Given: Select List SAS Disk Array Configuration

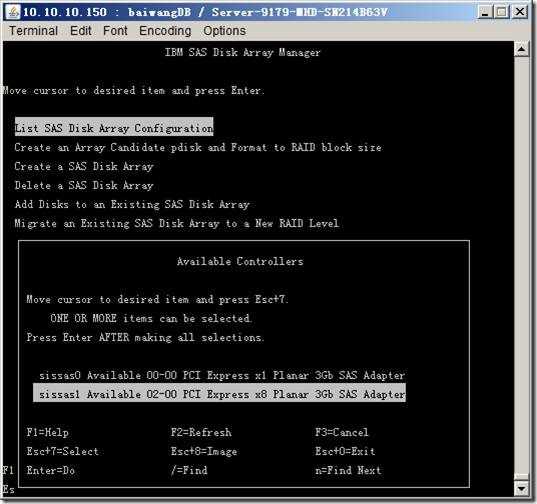Looking at the screenshot, I should [x=114, y=128].
